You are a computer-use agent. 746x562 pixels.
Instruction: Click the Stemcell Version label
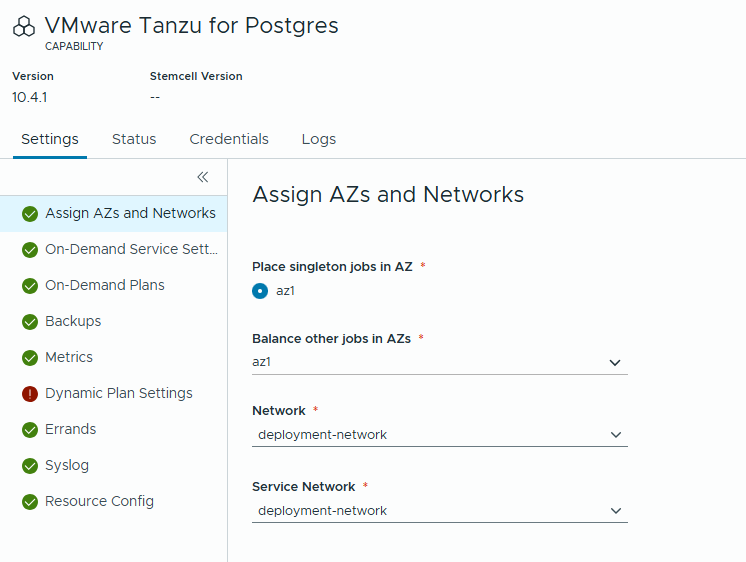coord(196,76)
